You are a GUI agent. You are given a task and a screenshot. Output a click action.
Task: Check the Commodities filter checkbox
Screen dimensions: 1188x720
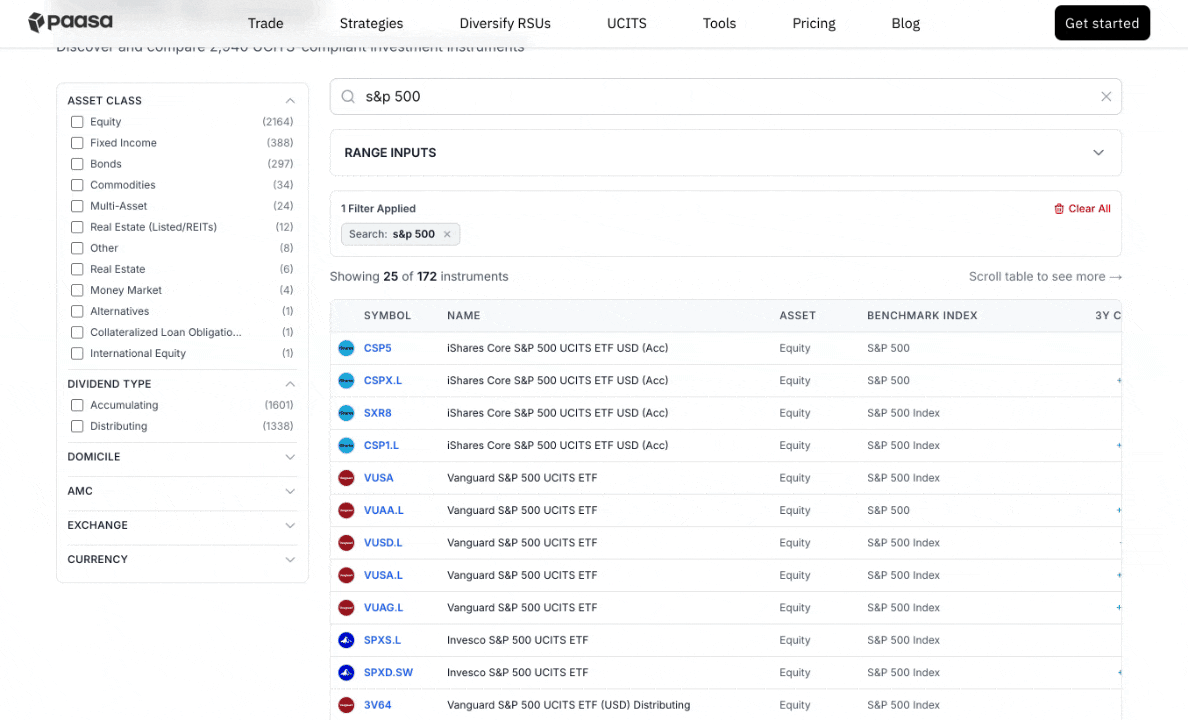tap(77, 185)
